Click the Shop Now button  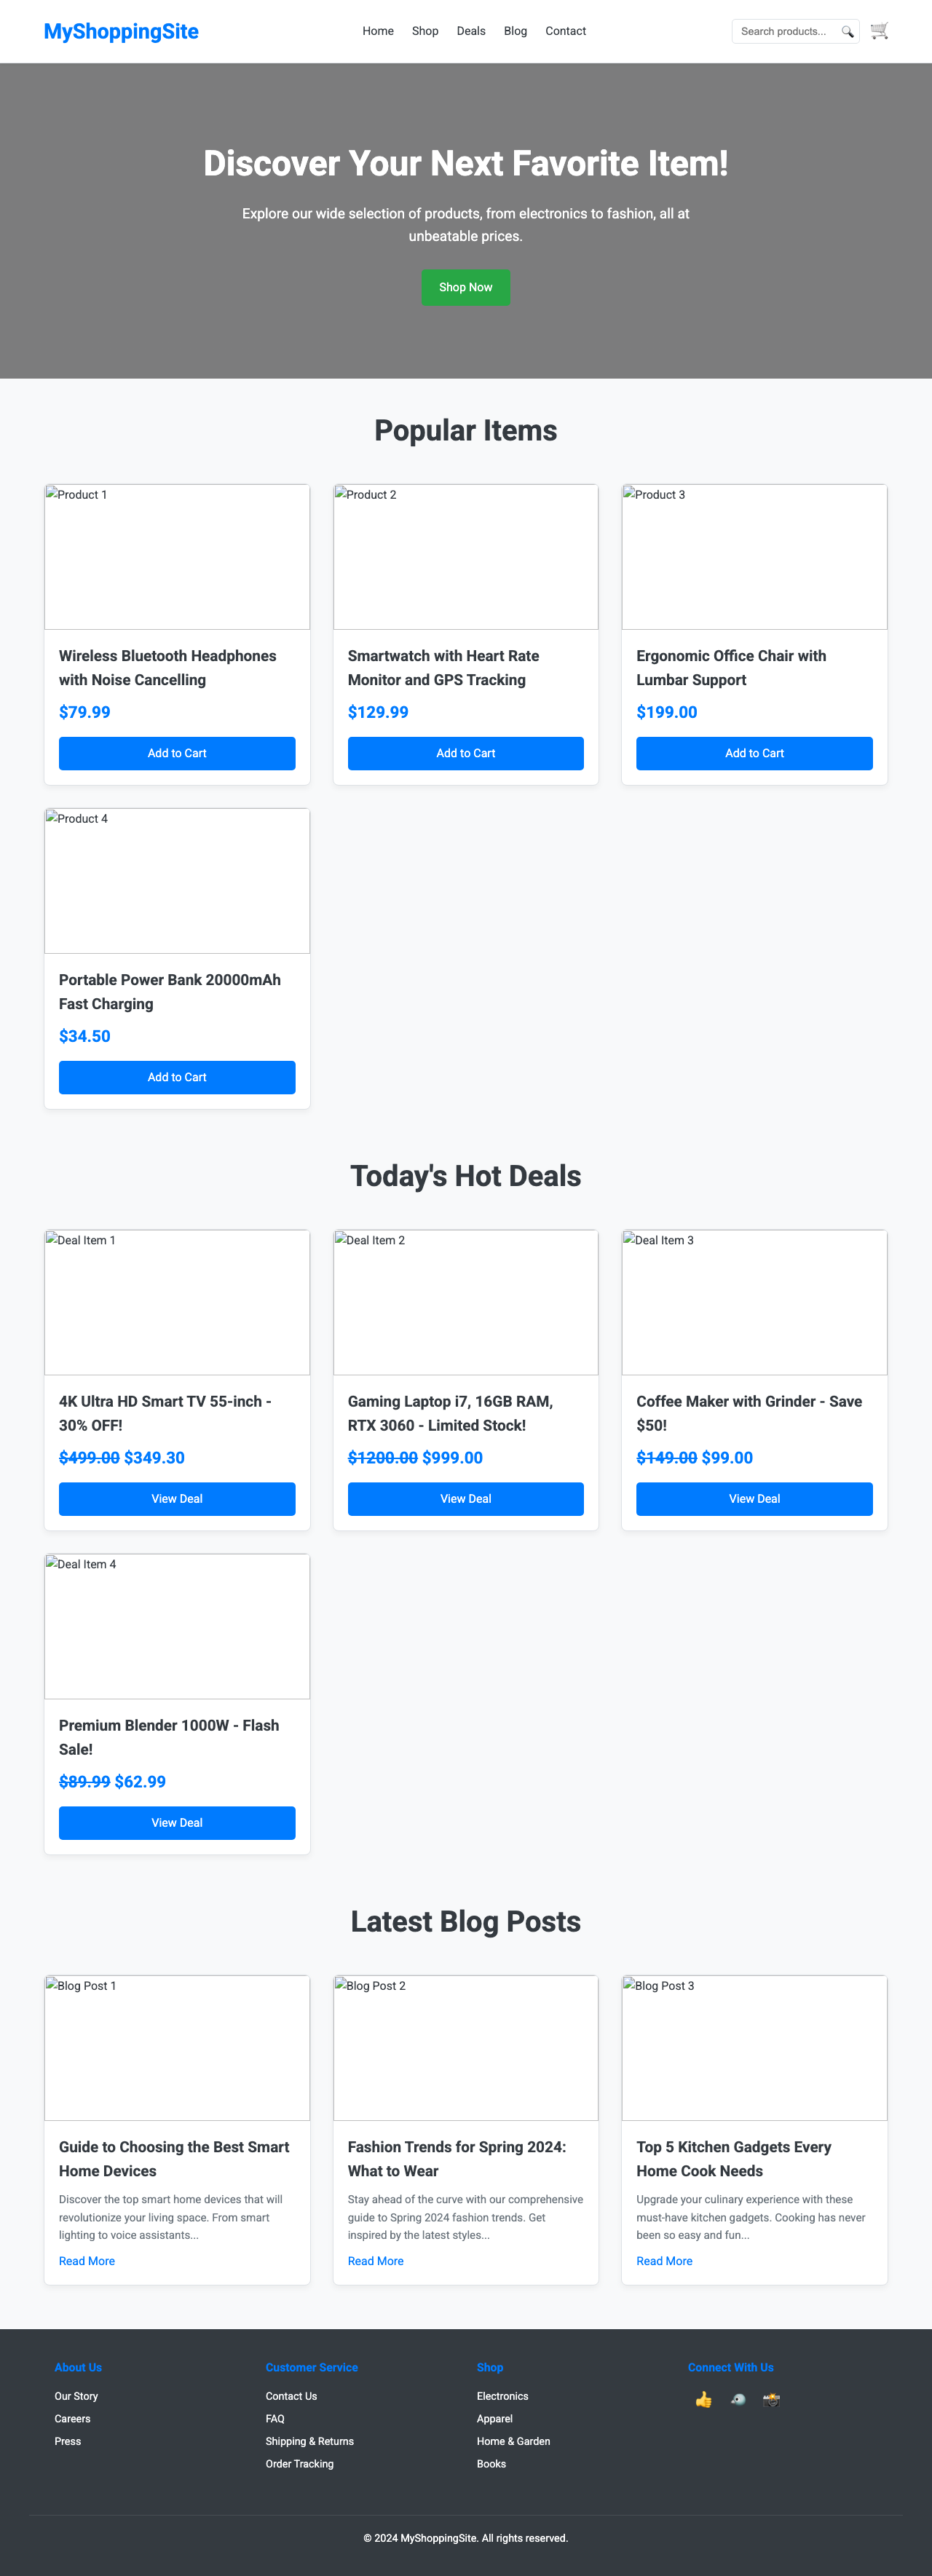coord(465,287)
